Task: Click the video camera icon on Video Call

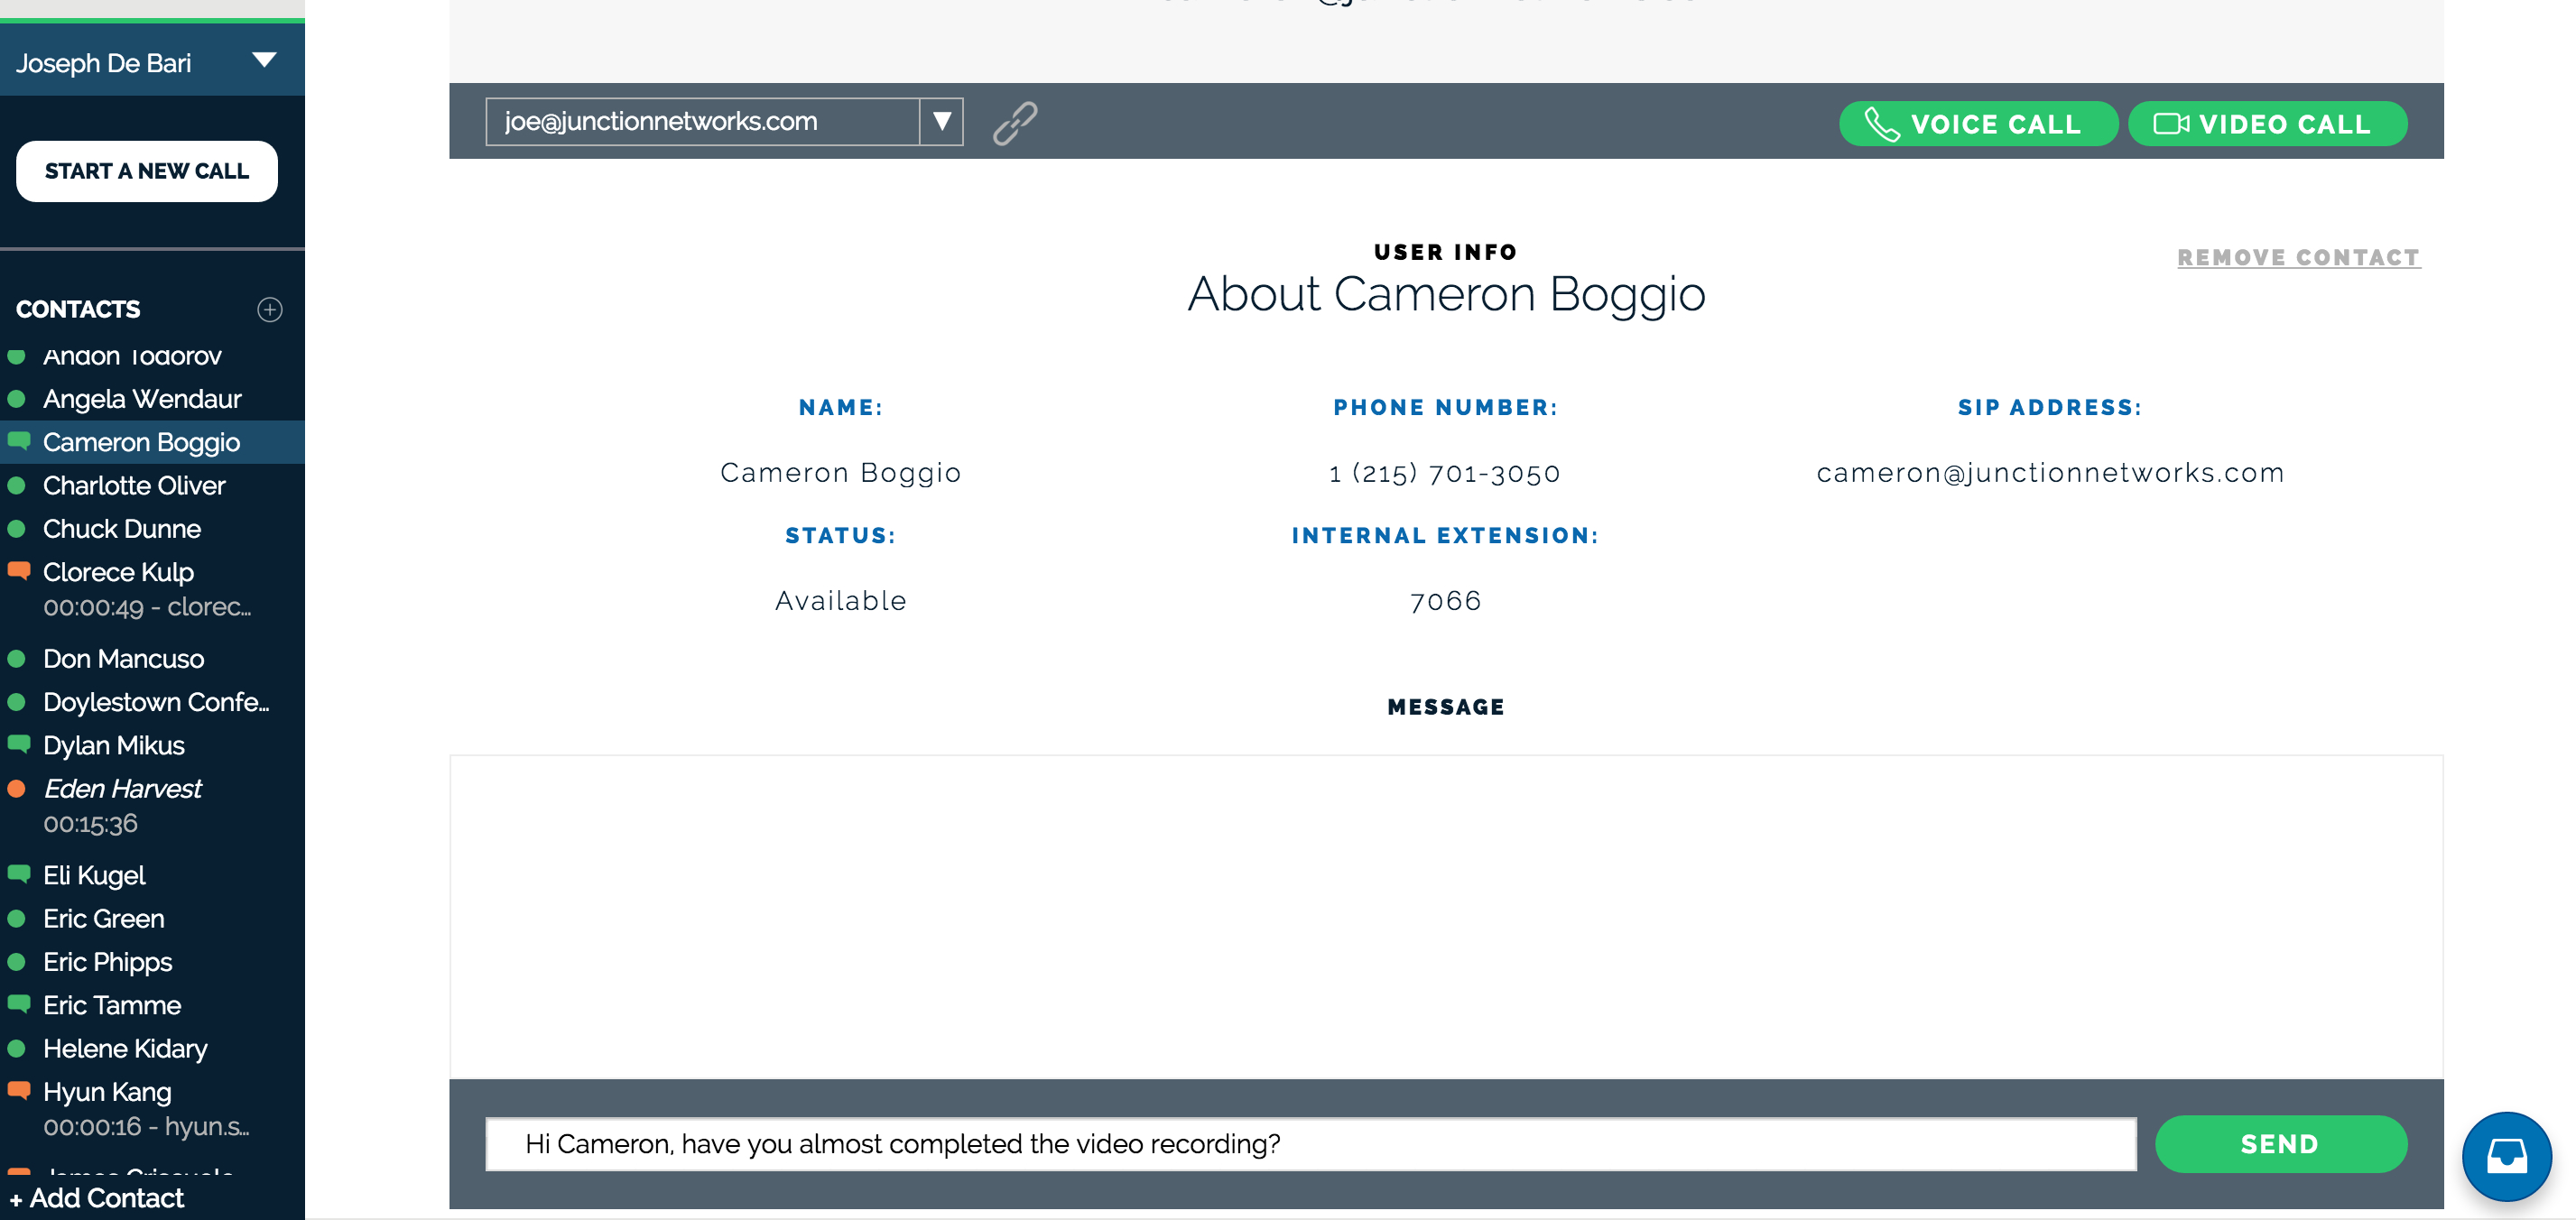Action: pos(2170,123)
